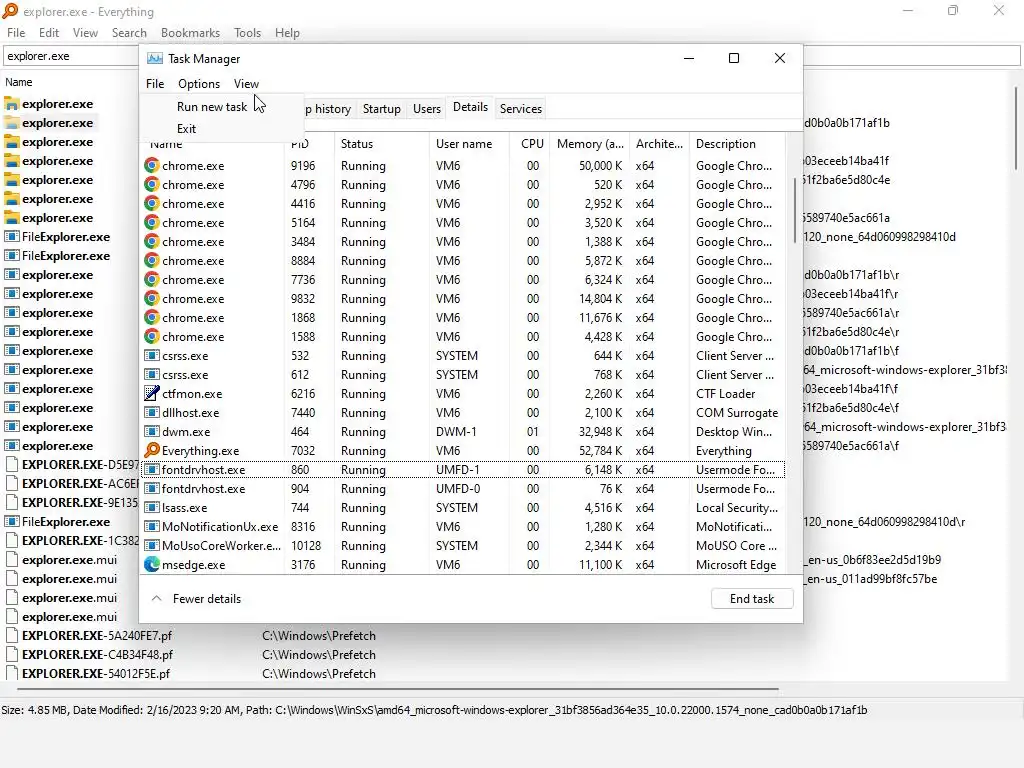The width and height of the screenshot is (1024, 768).
Task: Click the lsass.exe process icon
Action: [x=152, y=507]
